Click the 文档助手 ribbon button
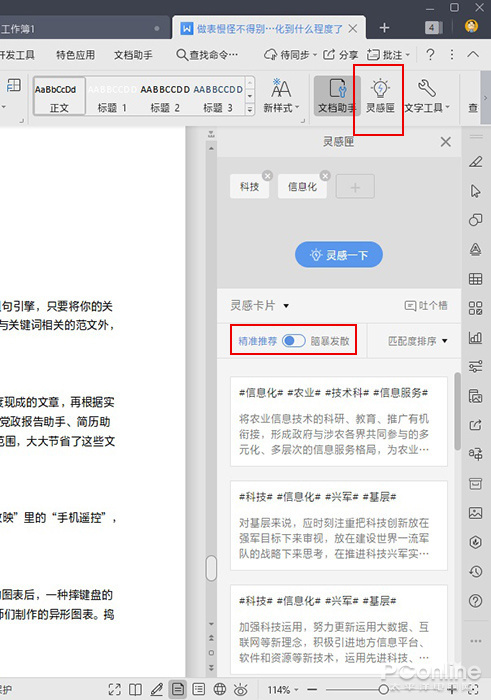Image resolution: width=491 pixels, height=700 pixels. pyautogui.click(x=337, y=95)
